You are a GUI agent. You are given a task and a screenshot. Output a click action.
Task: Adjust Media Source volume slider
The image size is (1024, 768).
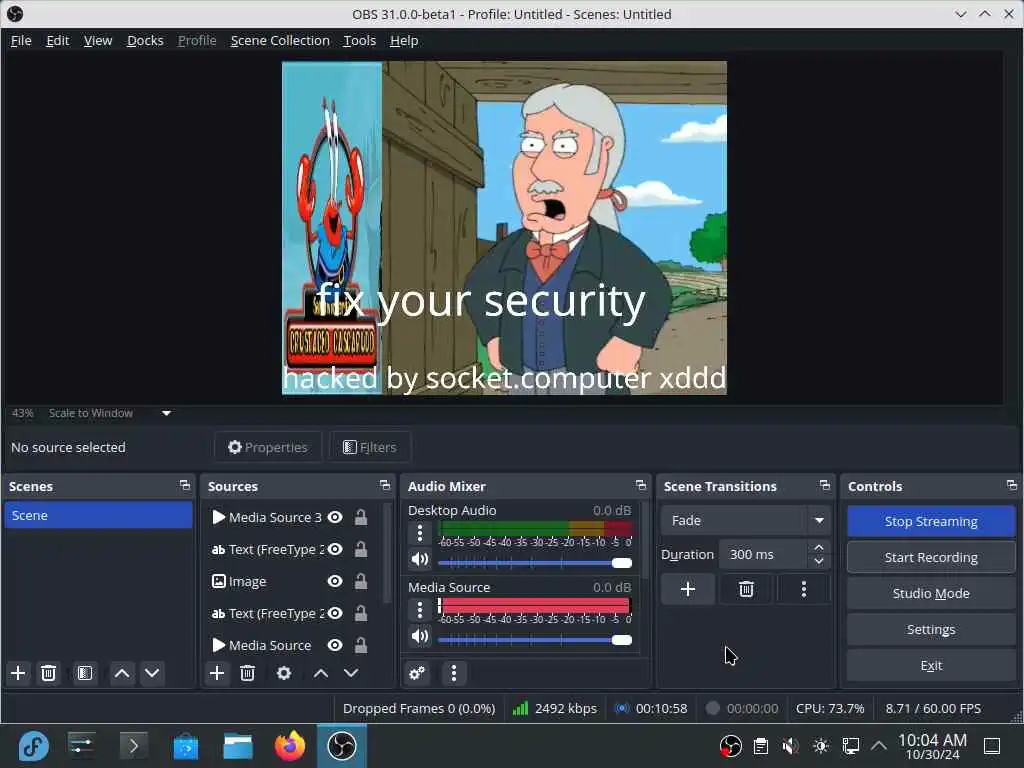tap(535, 640)
